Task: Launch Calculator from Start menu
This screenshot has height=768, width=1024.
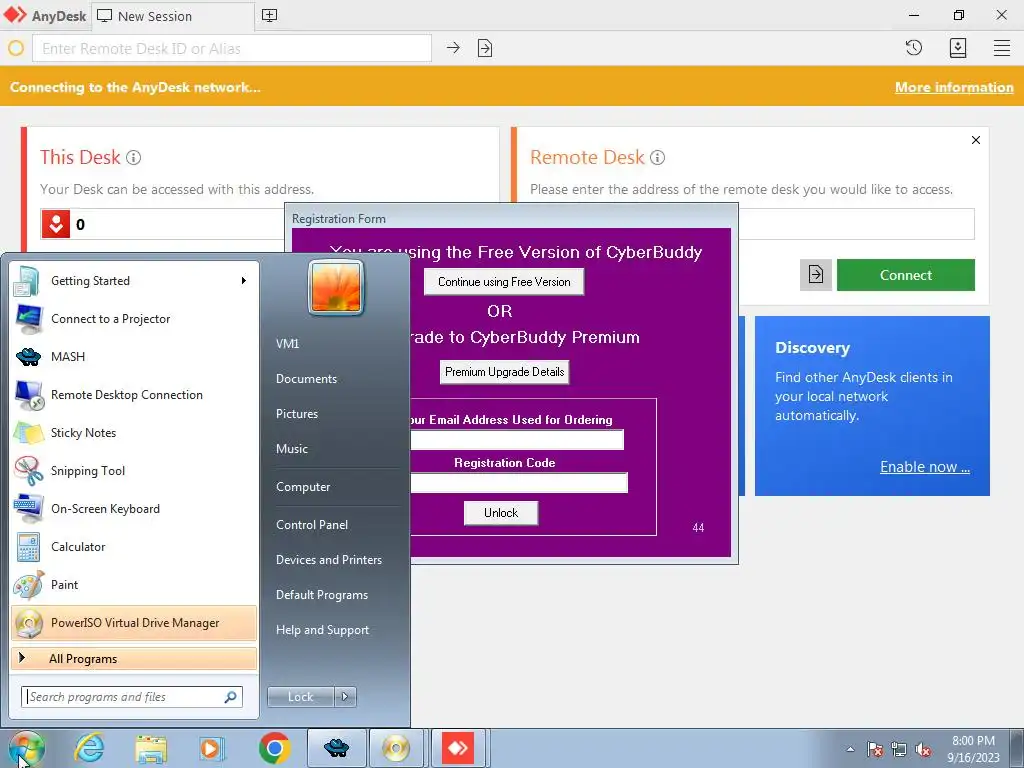Action: point(134,547)
